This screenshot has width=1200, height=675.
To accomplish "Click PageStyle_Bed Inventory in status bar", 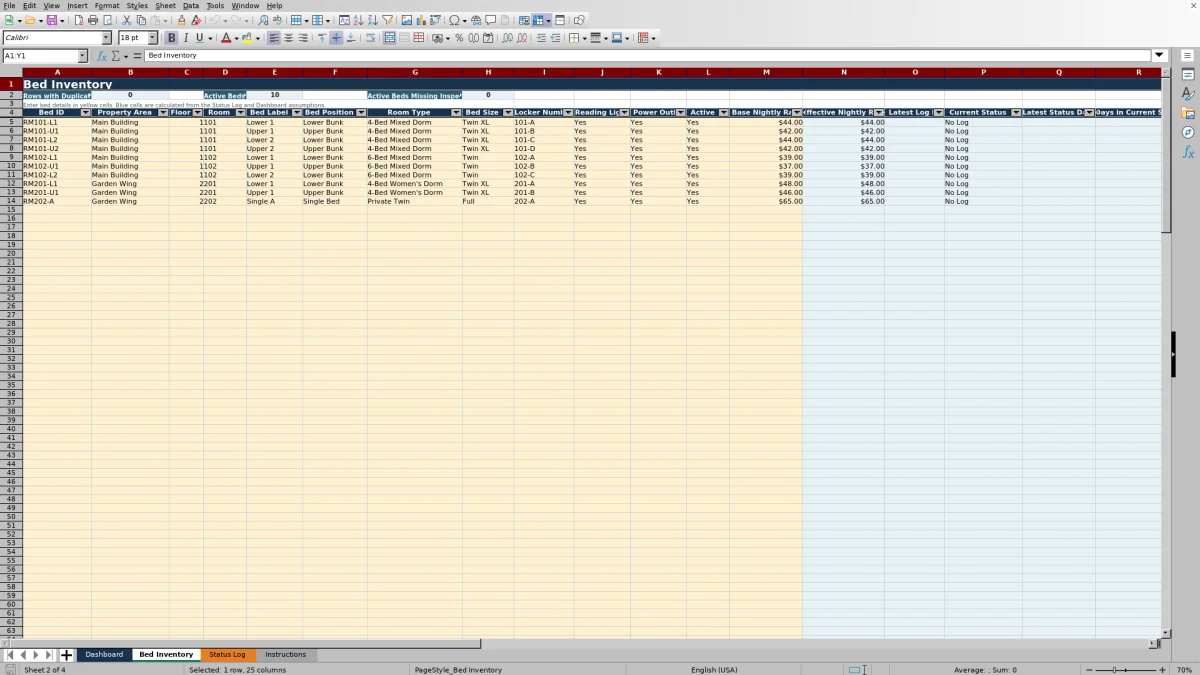I will [458, 670].
